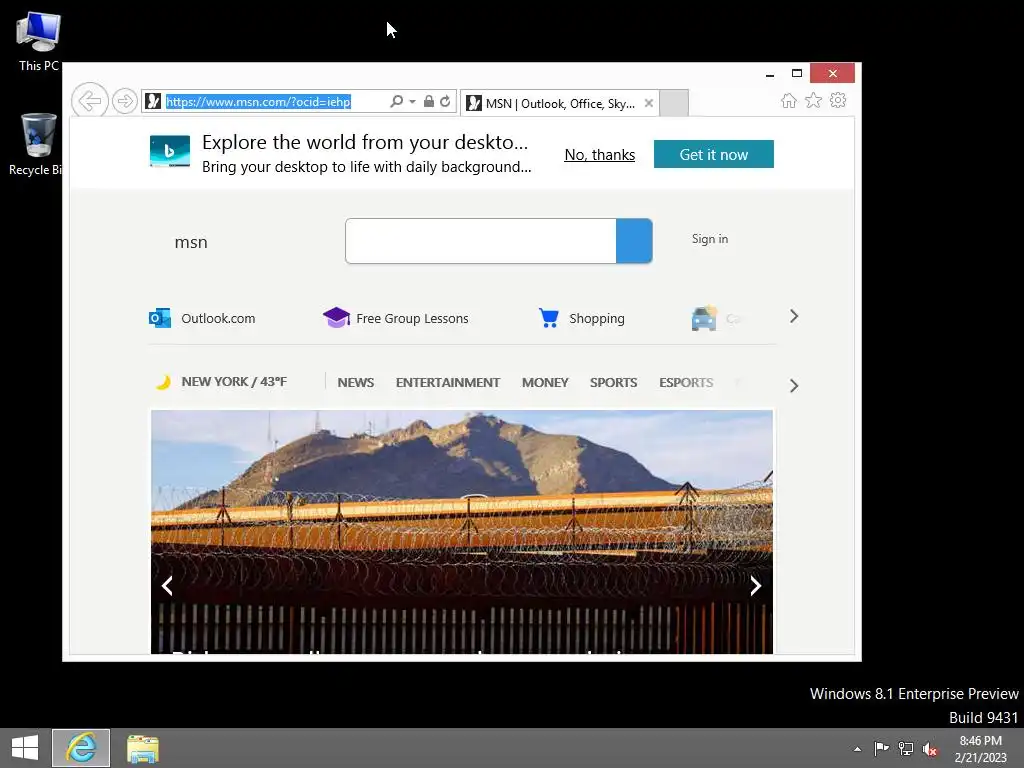
Task: Show previous slide in news carousel
Action: [168, 586]
